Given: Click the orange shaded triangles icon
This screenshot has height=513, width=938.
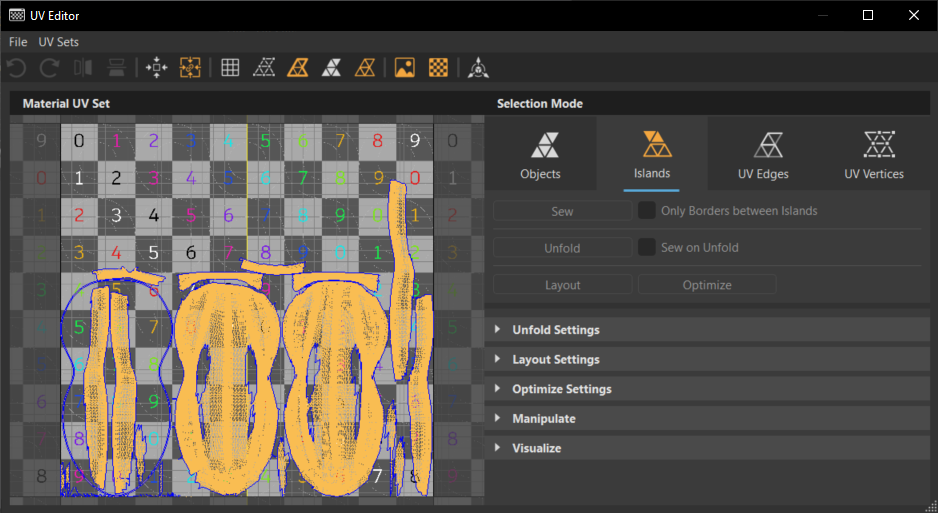Looking at the screenshot, I should coord(297,68).
